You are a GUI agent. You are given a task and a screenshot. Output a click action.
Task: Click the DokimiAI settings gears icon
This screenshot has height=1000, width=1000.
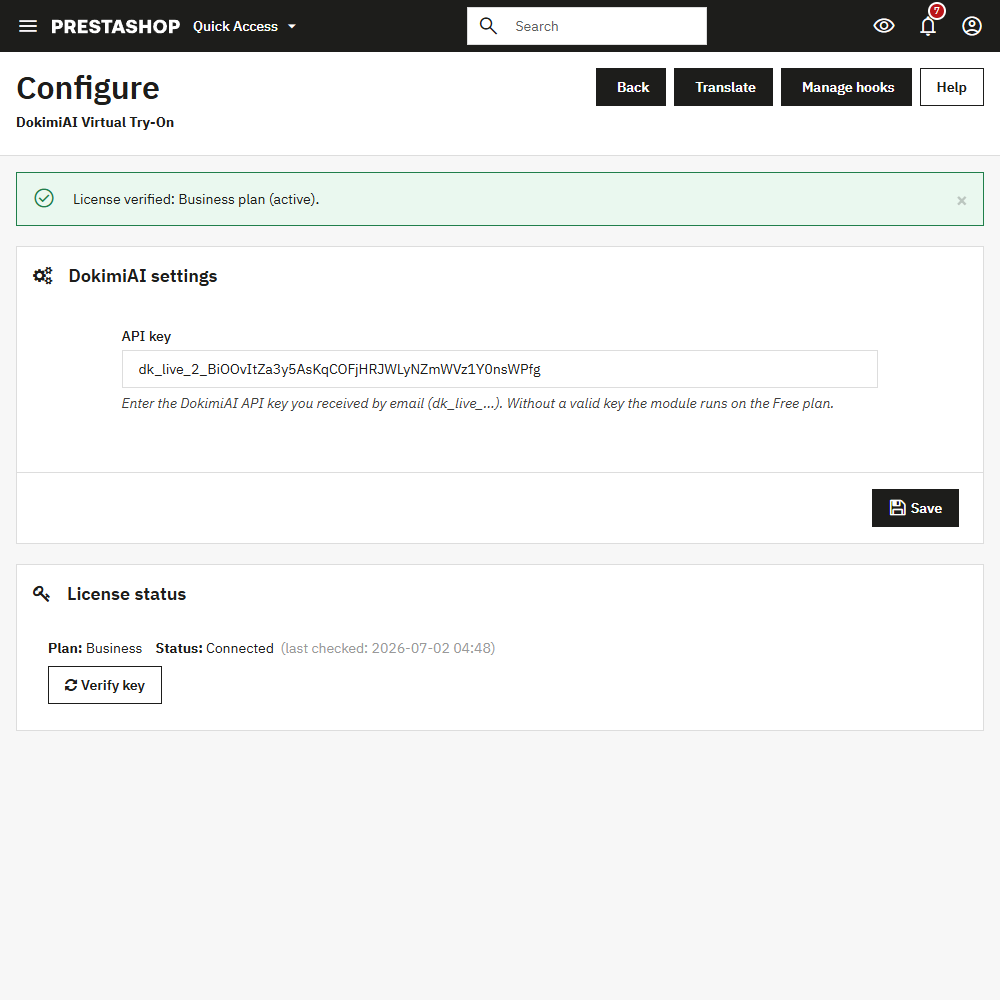point(43,276)
